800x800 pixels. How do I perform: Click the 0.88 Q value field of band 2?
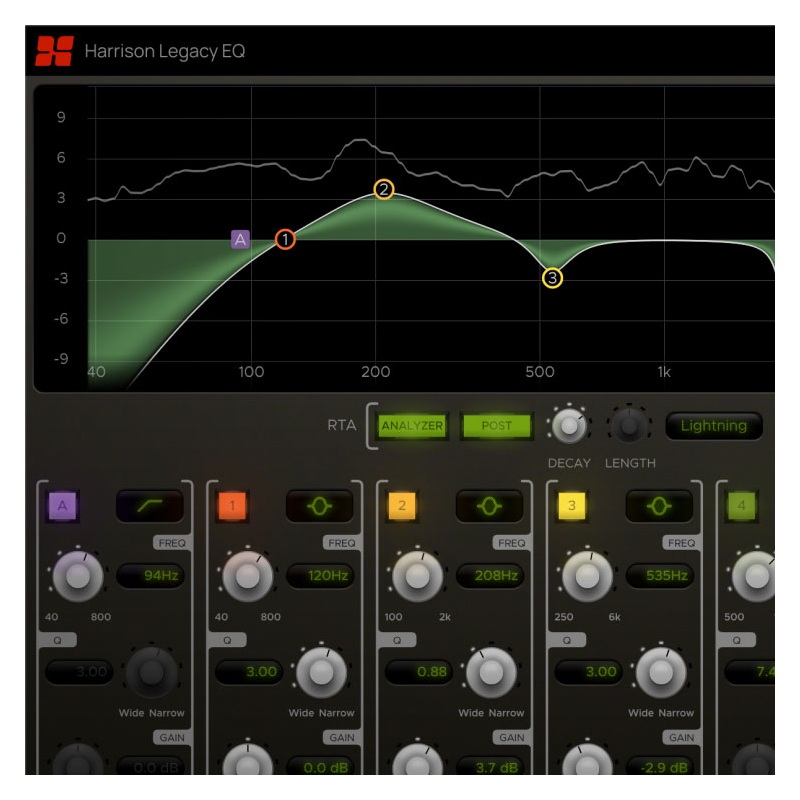coord(419,671)
